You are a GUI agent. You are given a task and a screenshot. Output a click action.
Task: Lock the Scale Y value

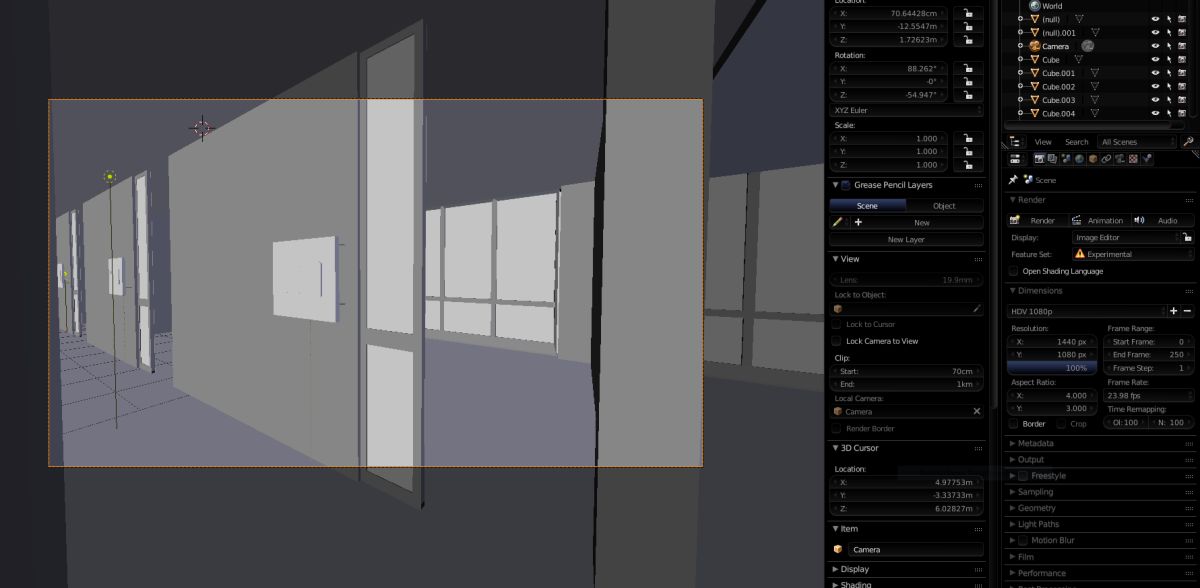pyautogui.click(x=969, y=152)
